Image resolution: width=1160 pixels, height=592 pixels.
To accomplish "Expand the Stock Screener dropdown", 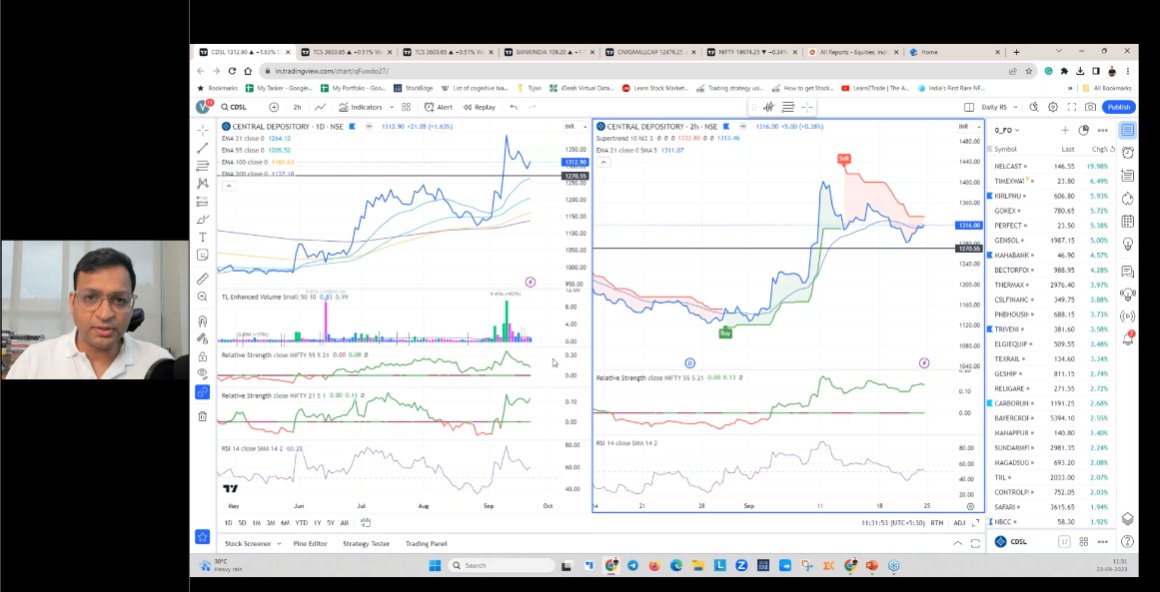I will coord(279,544).
